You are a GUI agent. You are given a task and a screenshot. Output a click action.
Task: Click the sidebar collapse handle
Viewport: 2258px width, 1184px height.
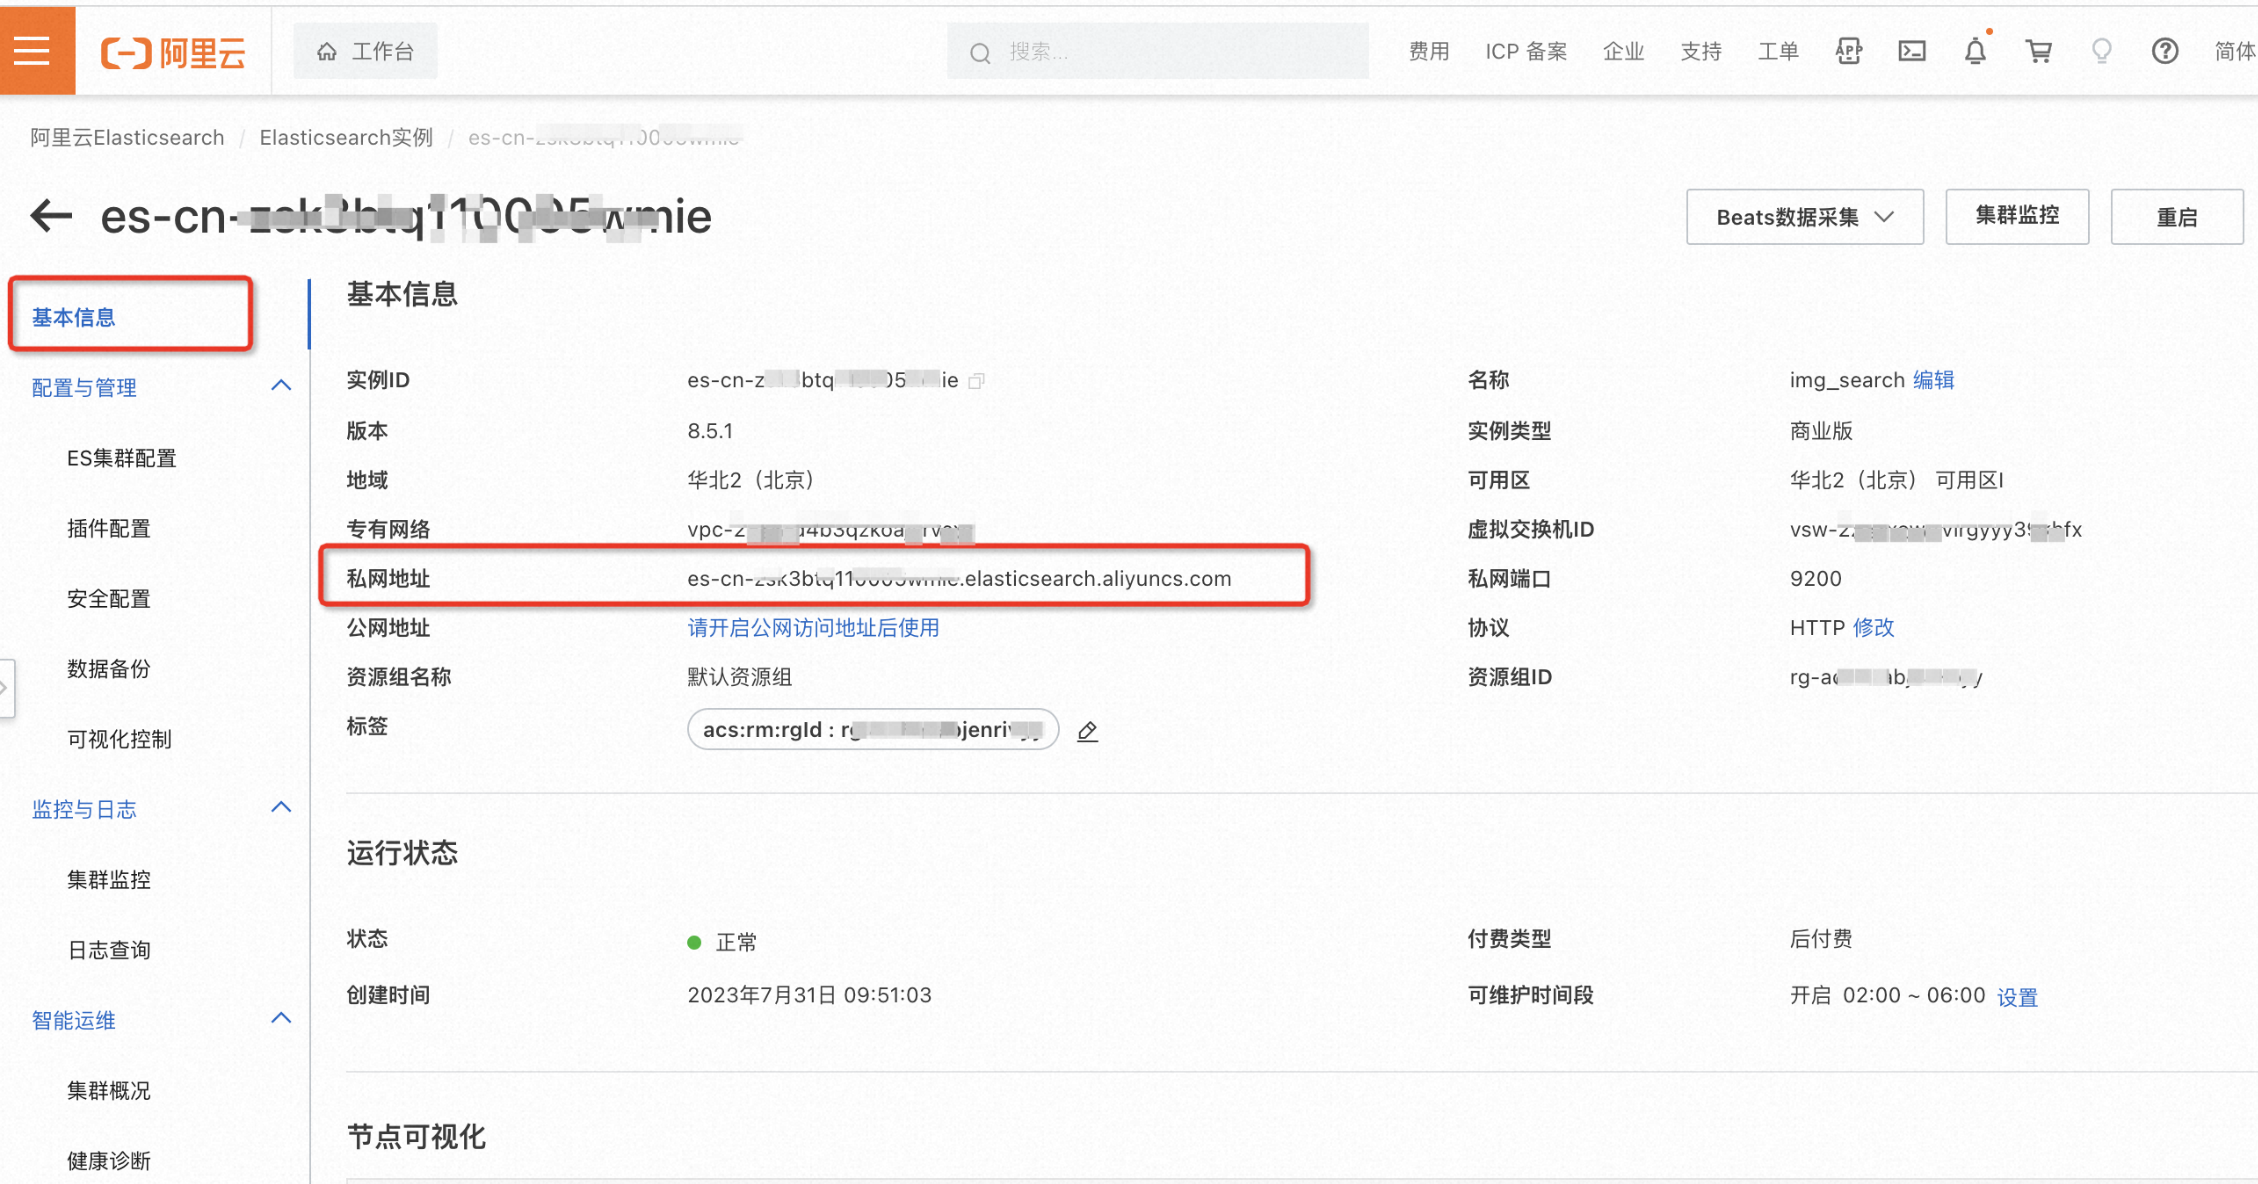(6, 687)
